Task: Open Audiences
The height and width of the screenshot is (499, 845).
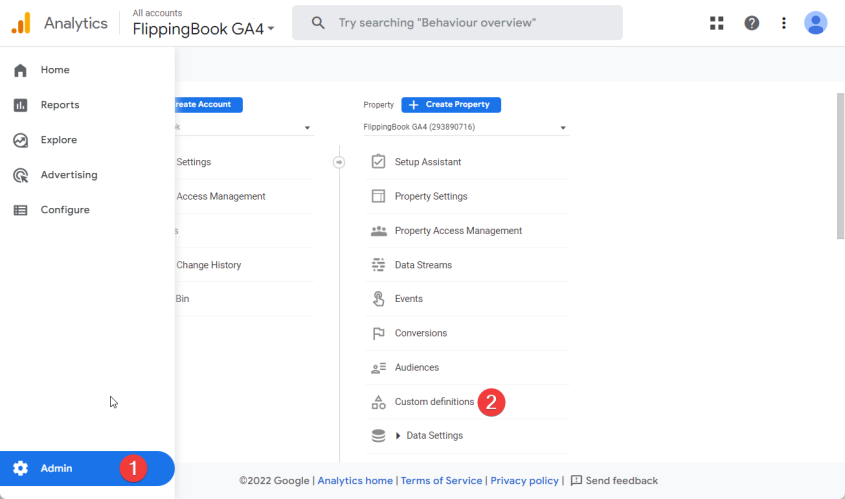Action: [417, 368]
